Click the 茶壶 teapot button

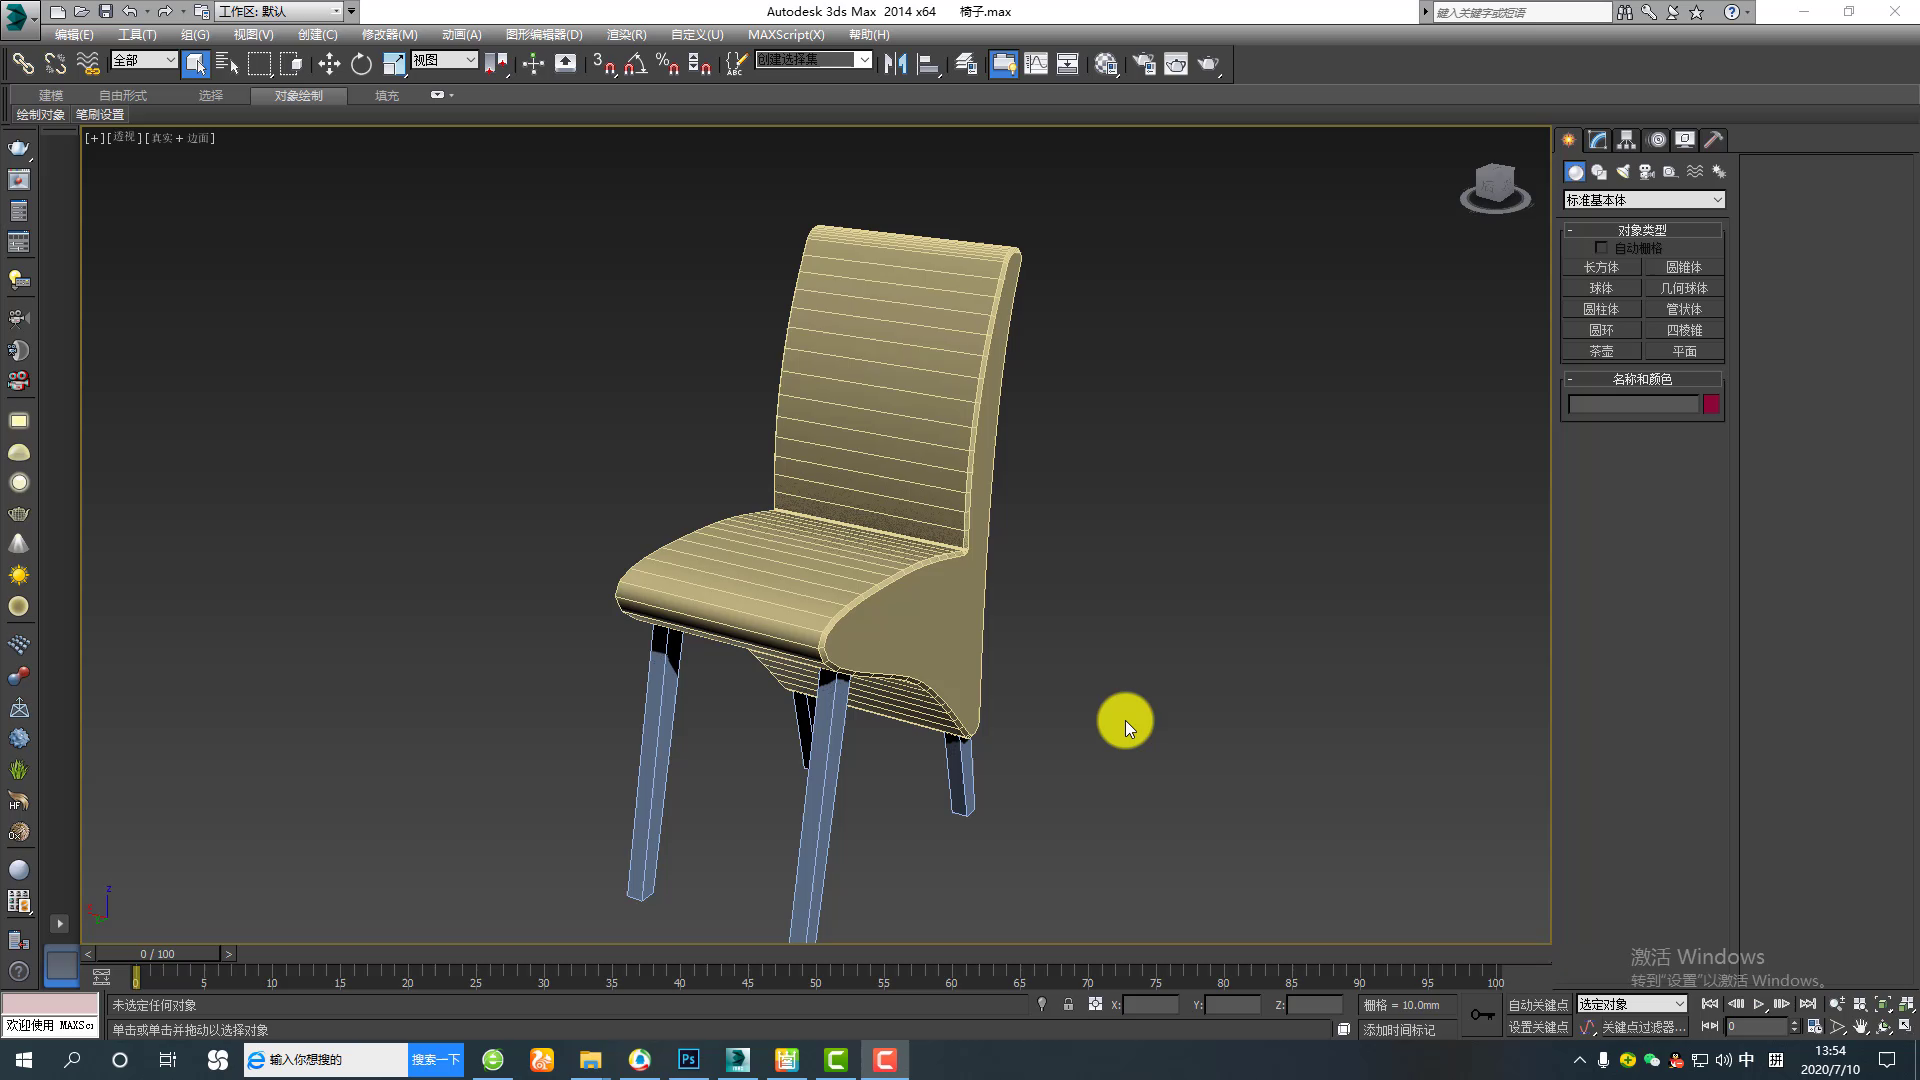[1601, 351]
